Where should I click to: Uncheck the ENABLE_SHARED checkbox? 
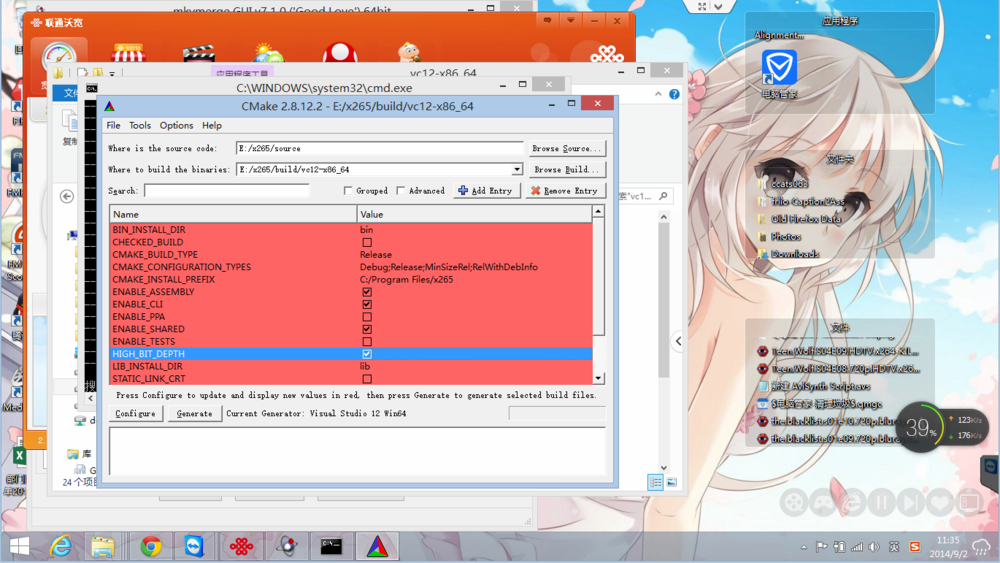(367, 329)
